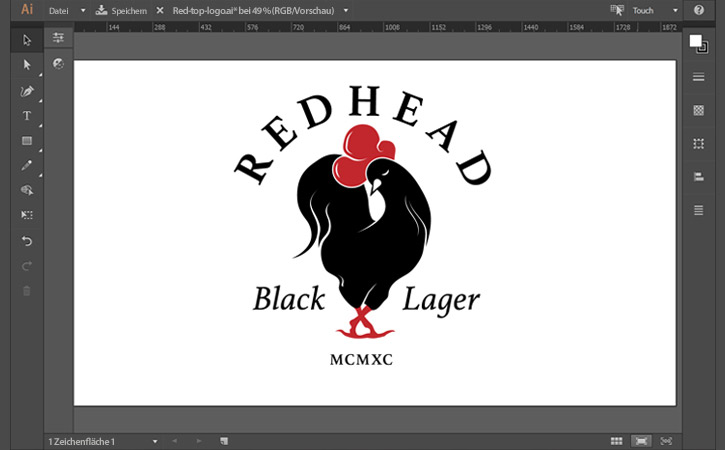Select the Pencil tool
Image resolution: width=725 pixels, height=450 pixels.
point(27,166)
